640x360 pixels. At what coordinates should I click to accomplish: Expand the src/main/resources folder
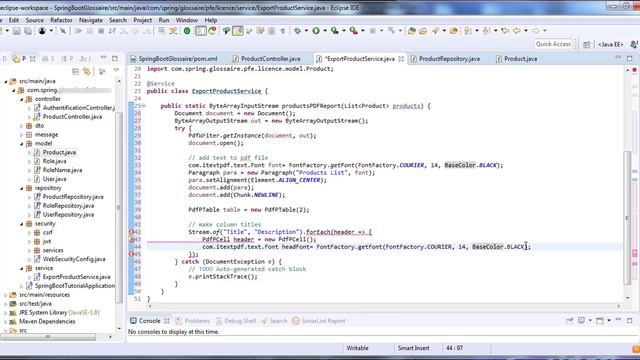tap(6, 295)
